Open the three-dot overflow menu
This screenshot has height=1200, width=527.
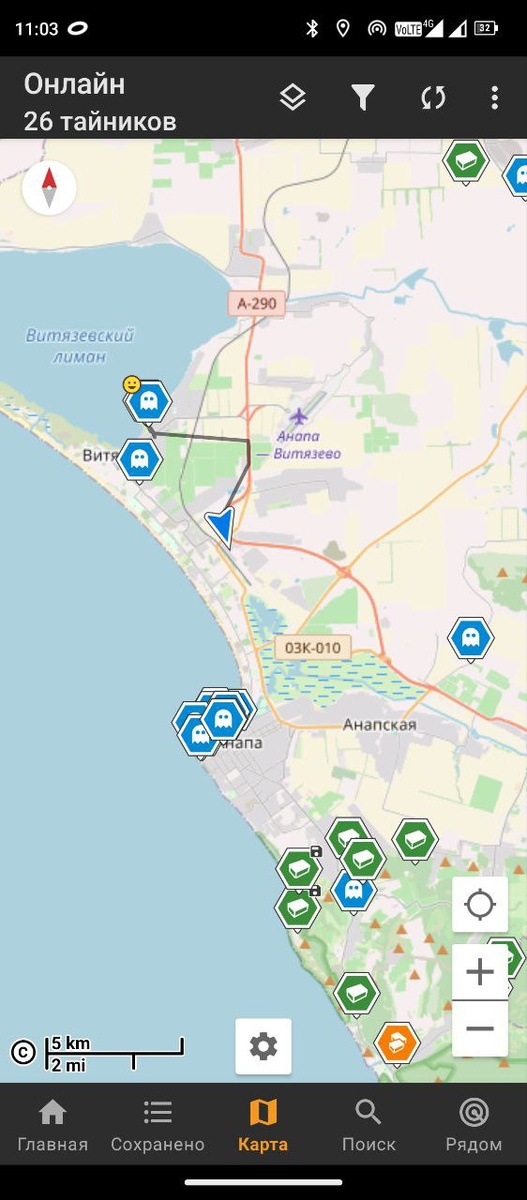coord(494,97)
